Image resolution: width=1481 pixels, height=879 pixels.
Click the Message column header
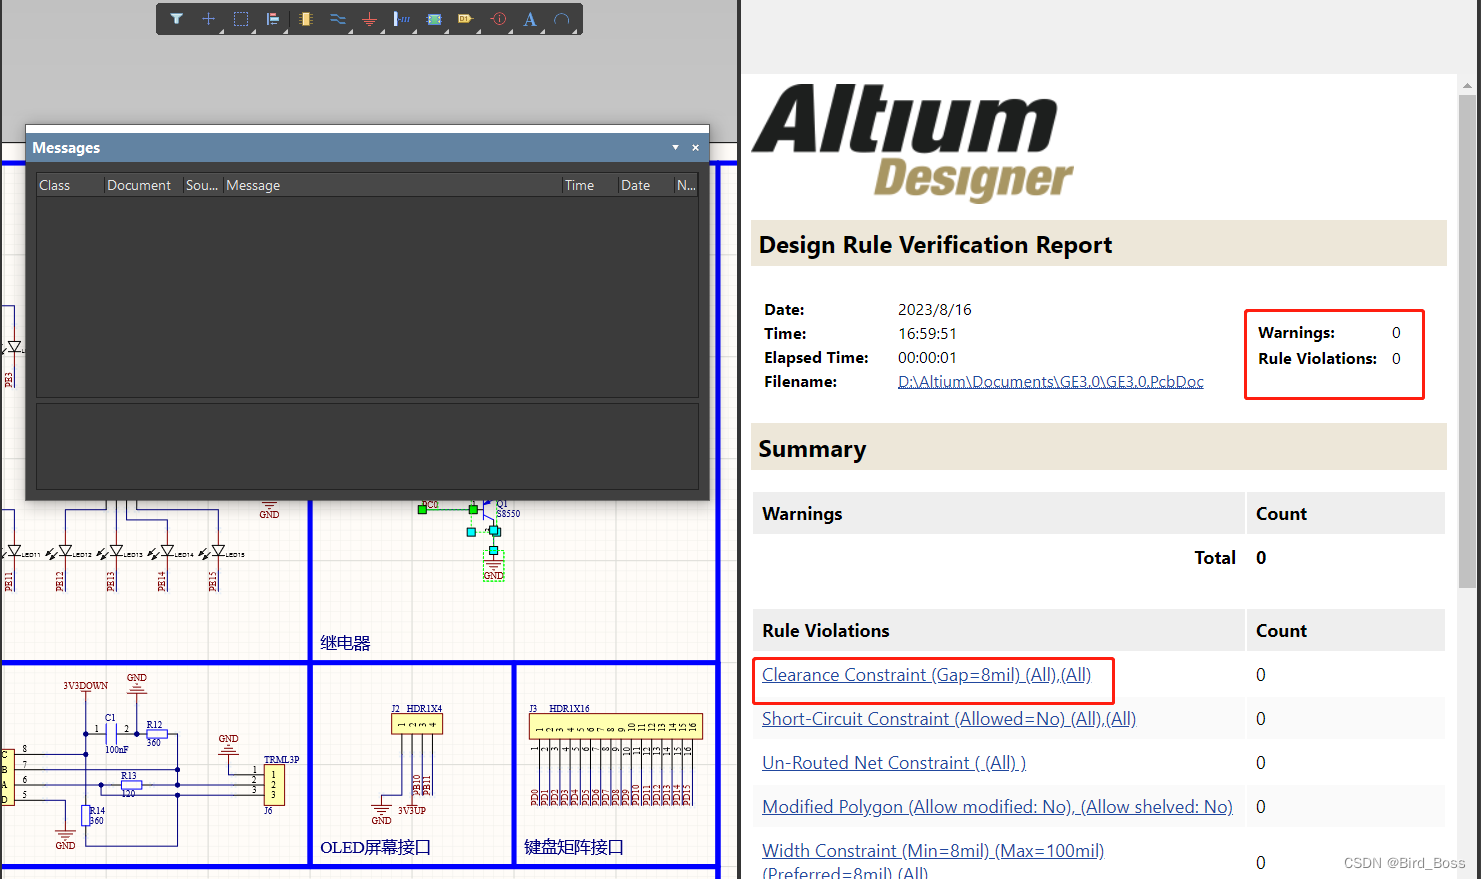[x=391, y=185]
